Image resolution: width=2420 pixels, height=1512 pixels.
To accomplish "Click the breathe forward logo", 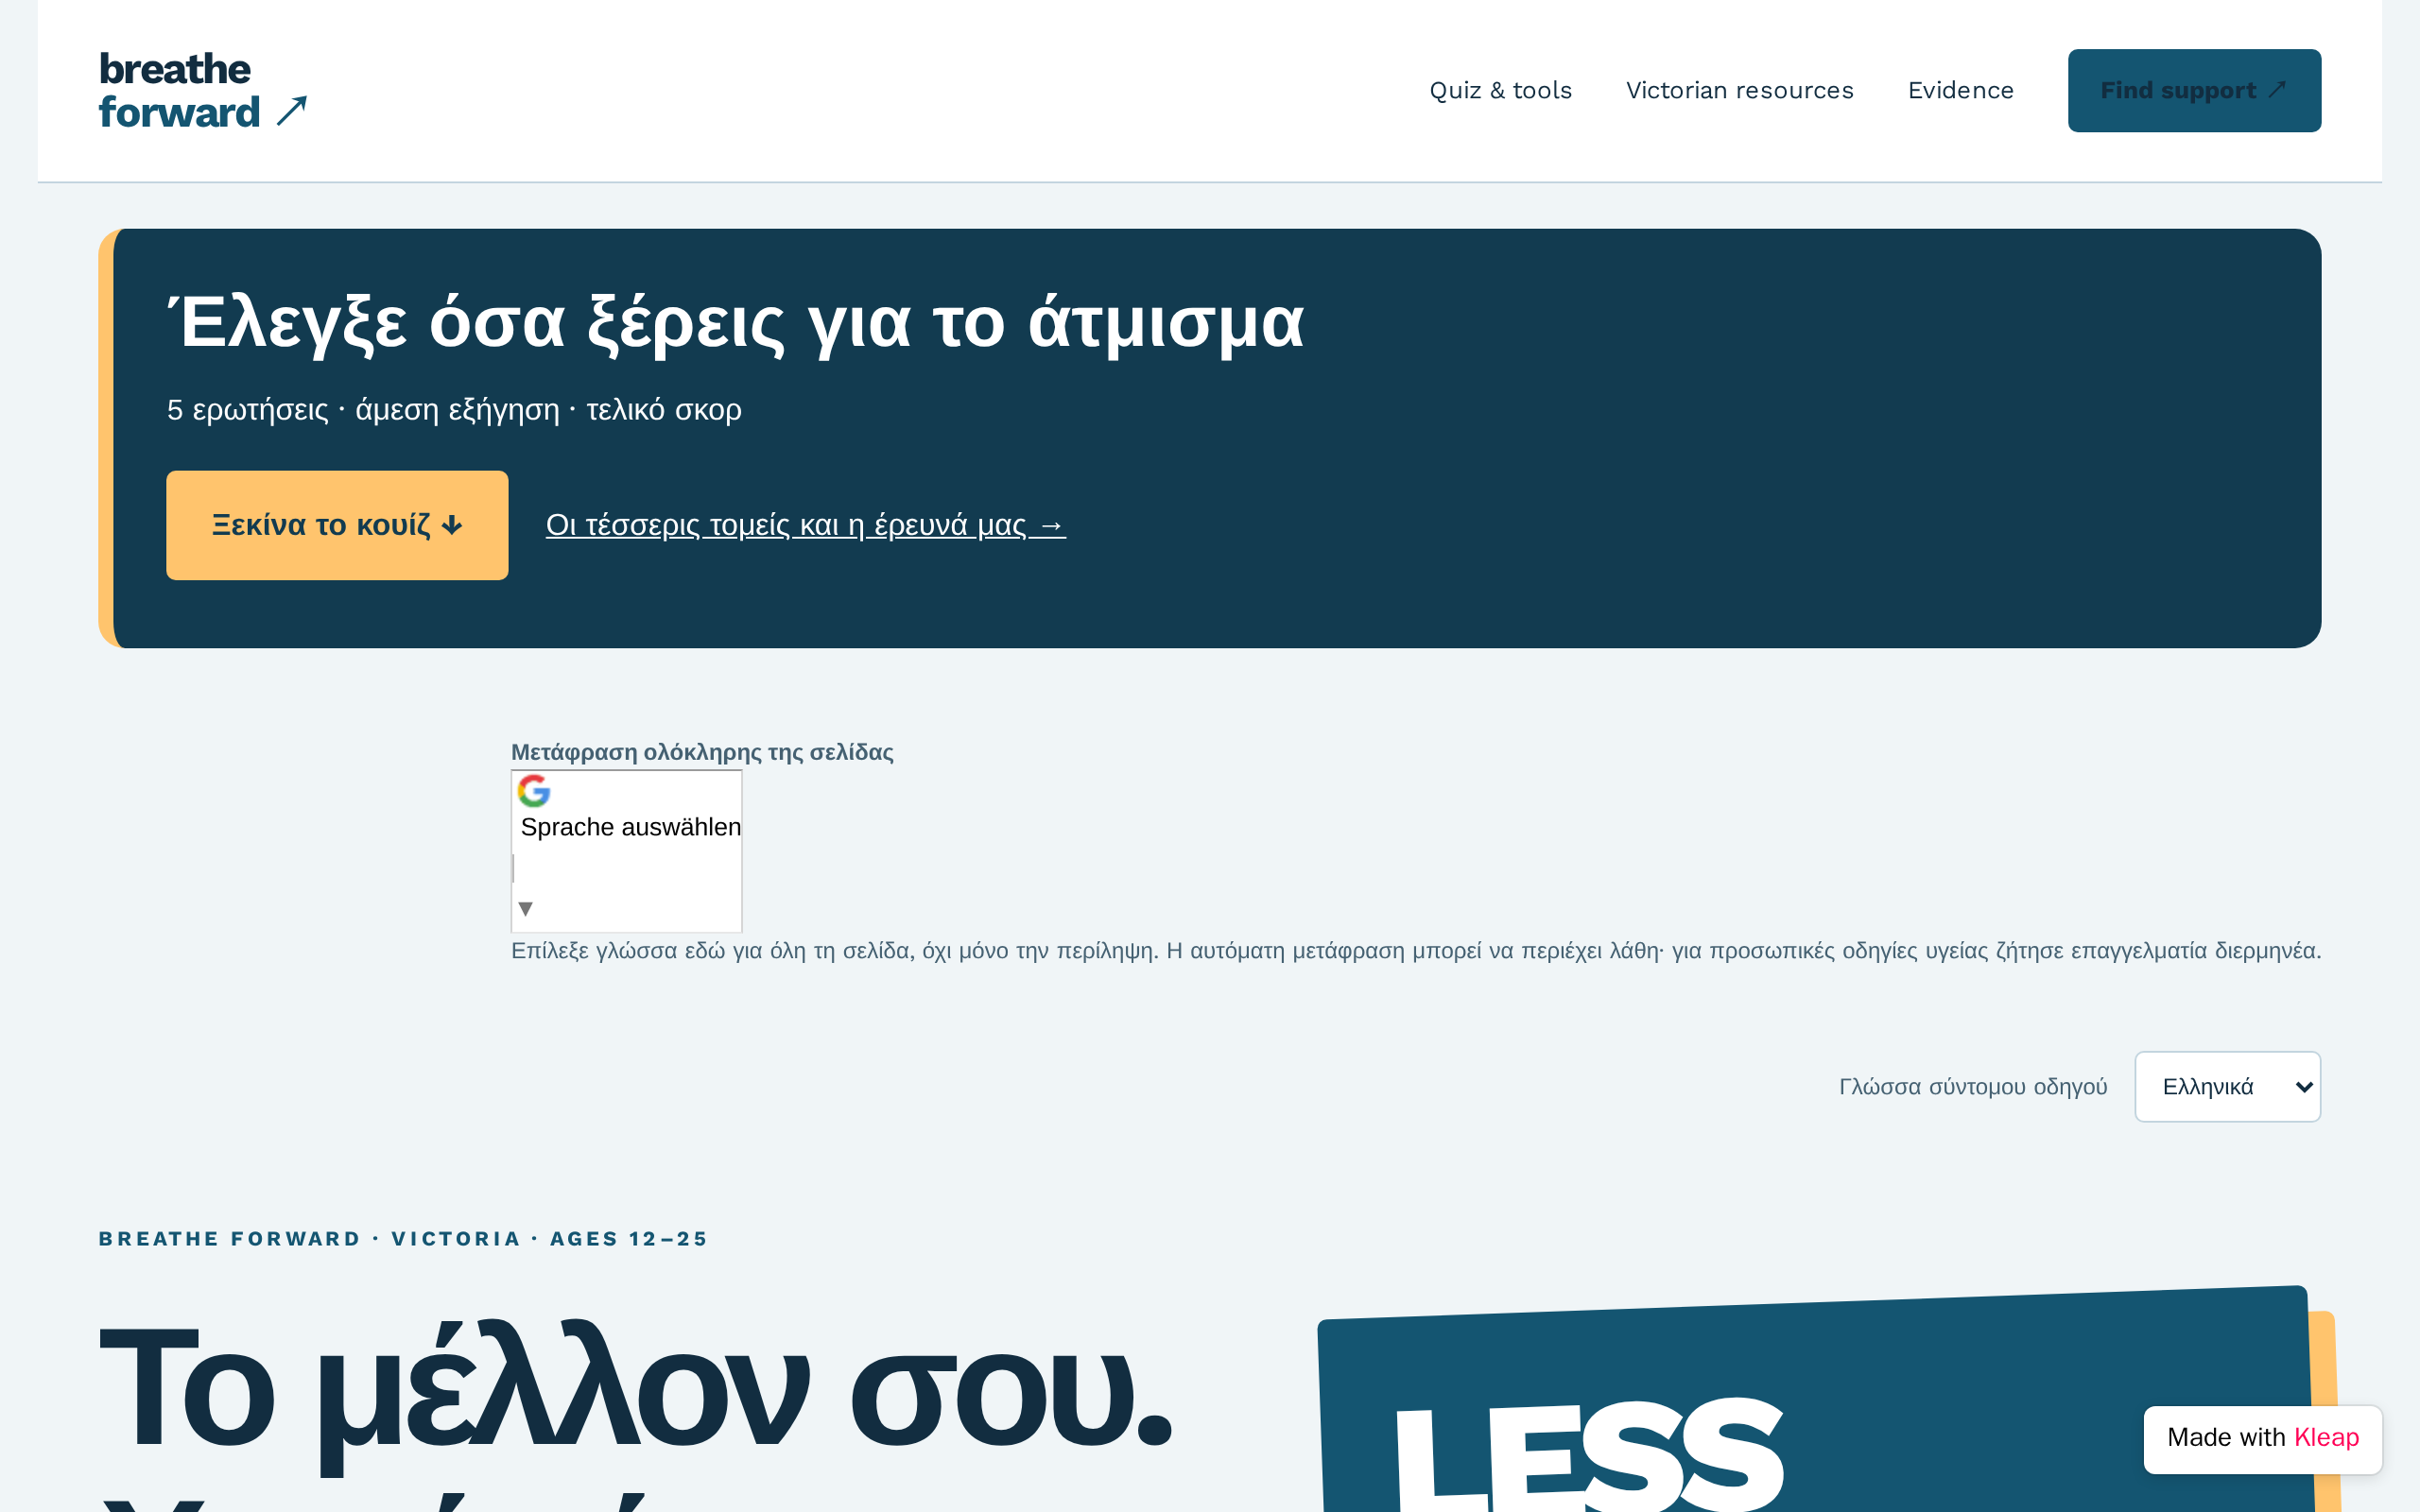I will coord(203,90).
